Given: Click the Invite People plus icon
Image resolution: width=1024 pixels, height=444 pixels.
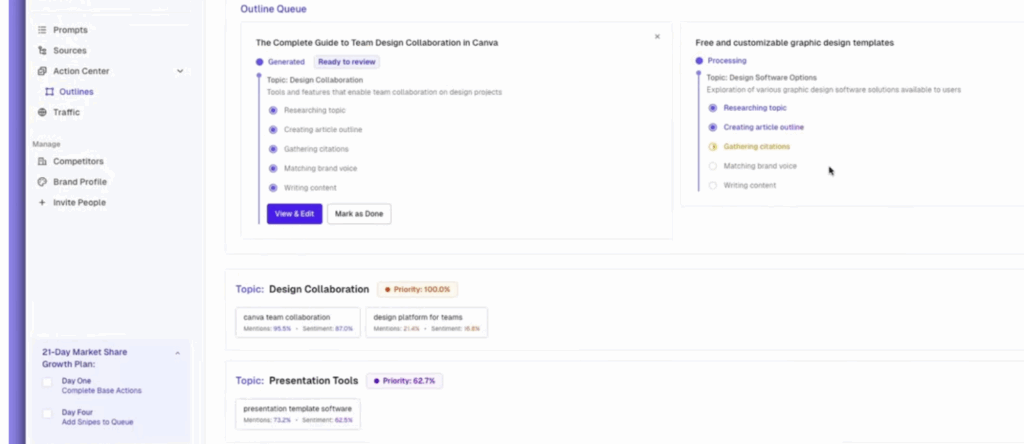Looking at the screenshot, I should click(x=42, y=202).
